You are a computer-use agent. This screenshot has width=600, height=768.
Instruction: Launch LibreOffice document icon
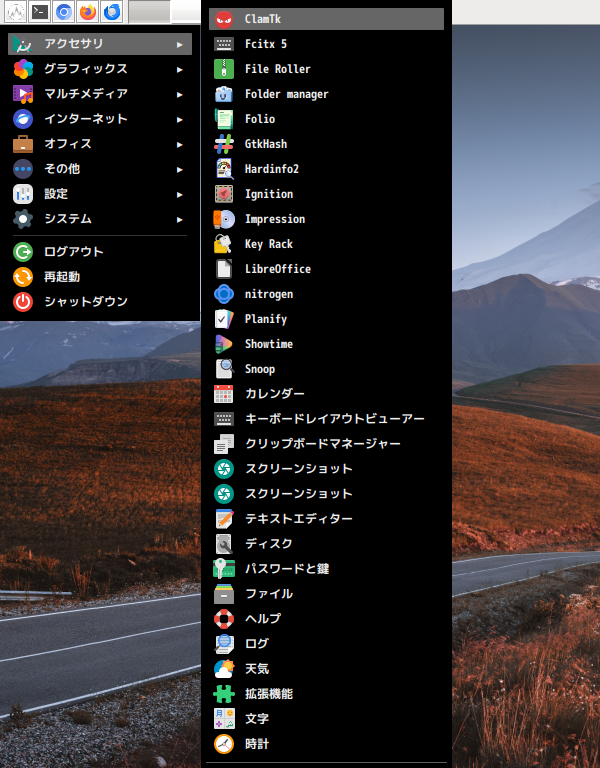coord(224,269)
